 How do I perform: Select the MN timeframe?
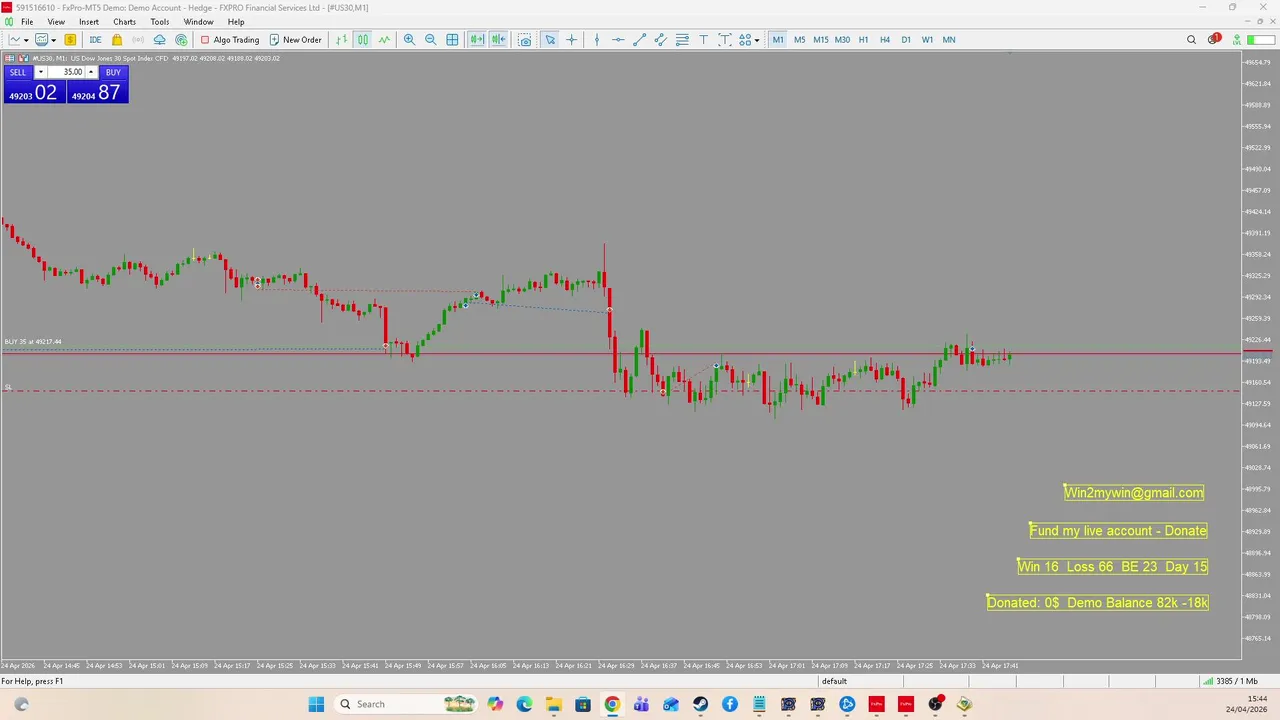pyautogui.click(x=949, y=40)
